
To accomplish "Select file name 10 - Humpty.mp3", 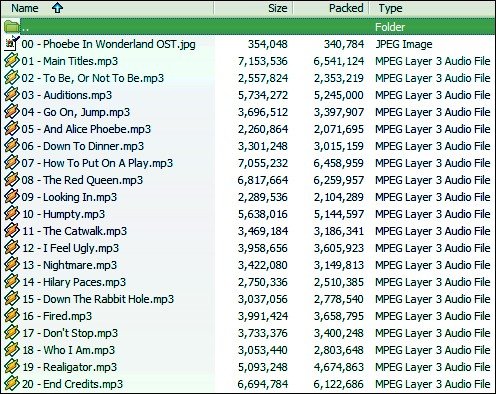I will click(x=63, y=214).
